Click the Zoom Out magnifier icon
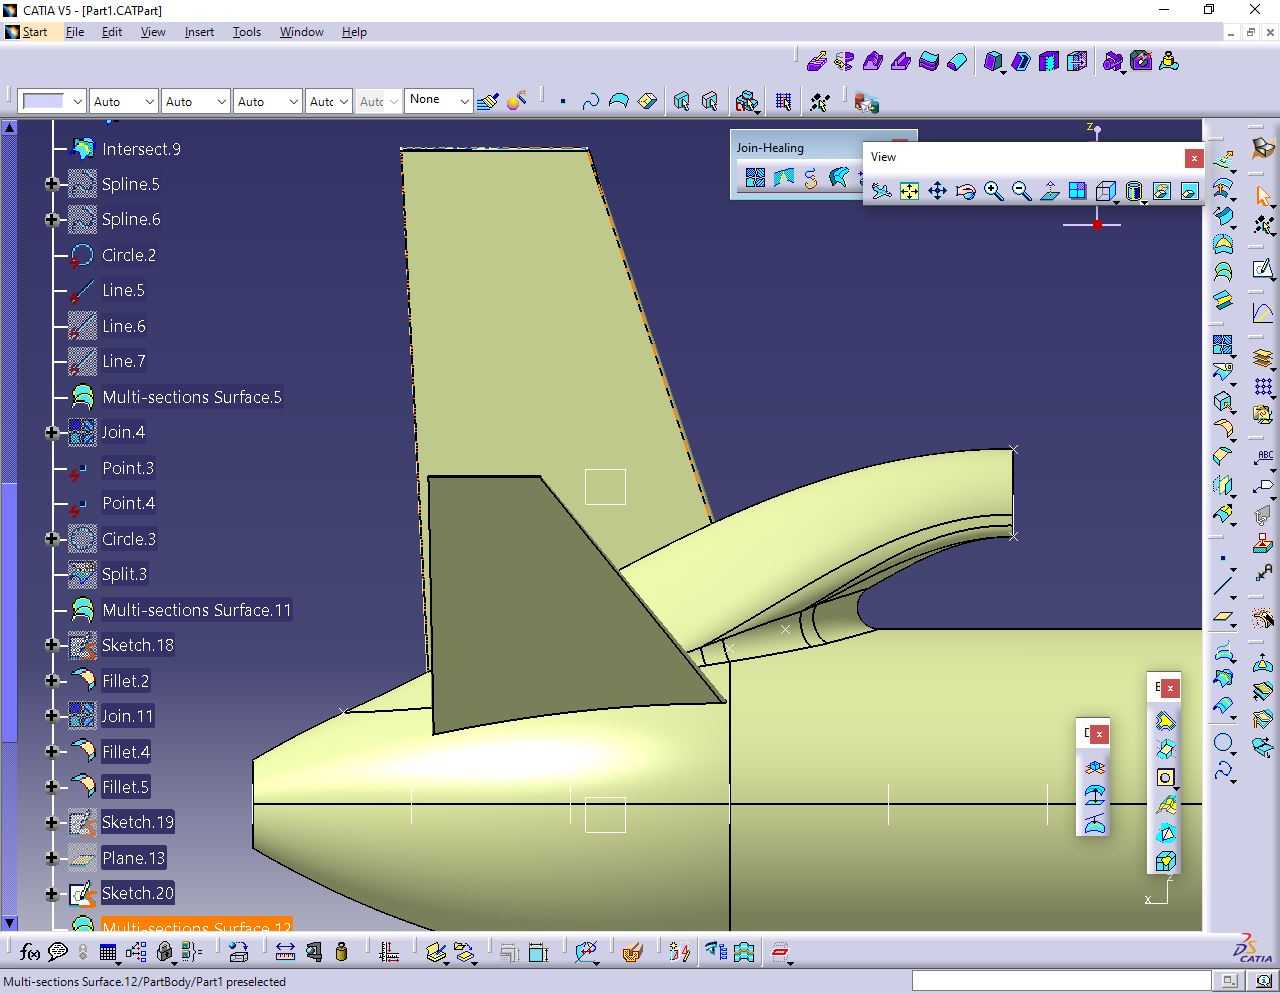This screenshot has height=993, width=1280. click(1021, 191)
